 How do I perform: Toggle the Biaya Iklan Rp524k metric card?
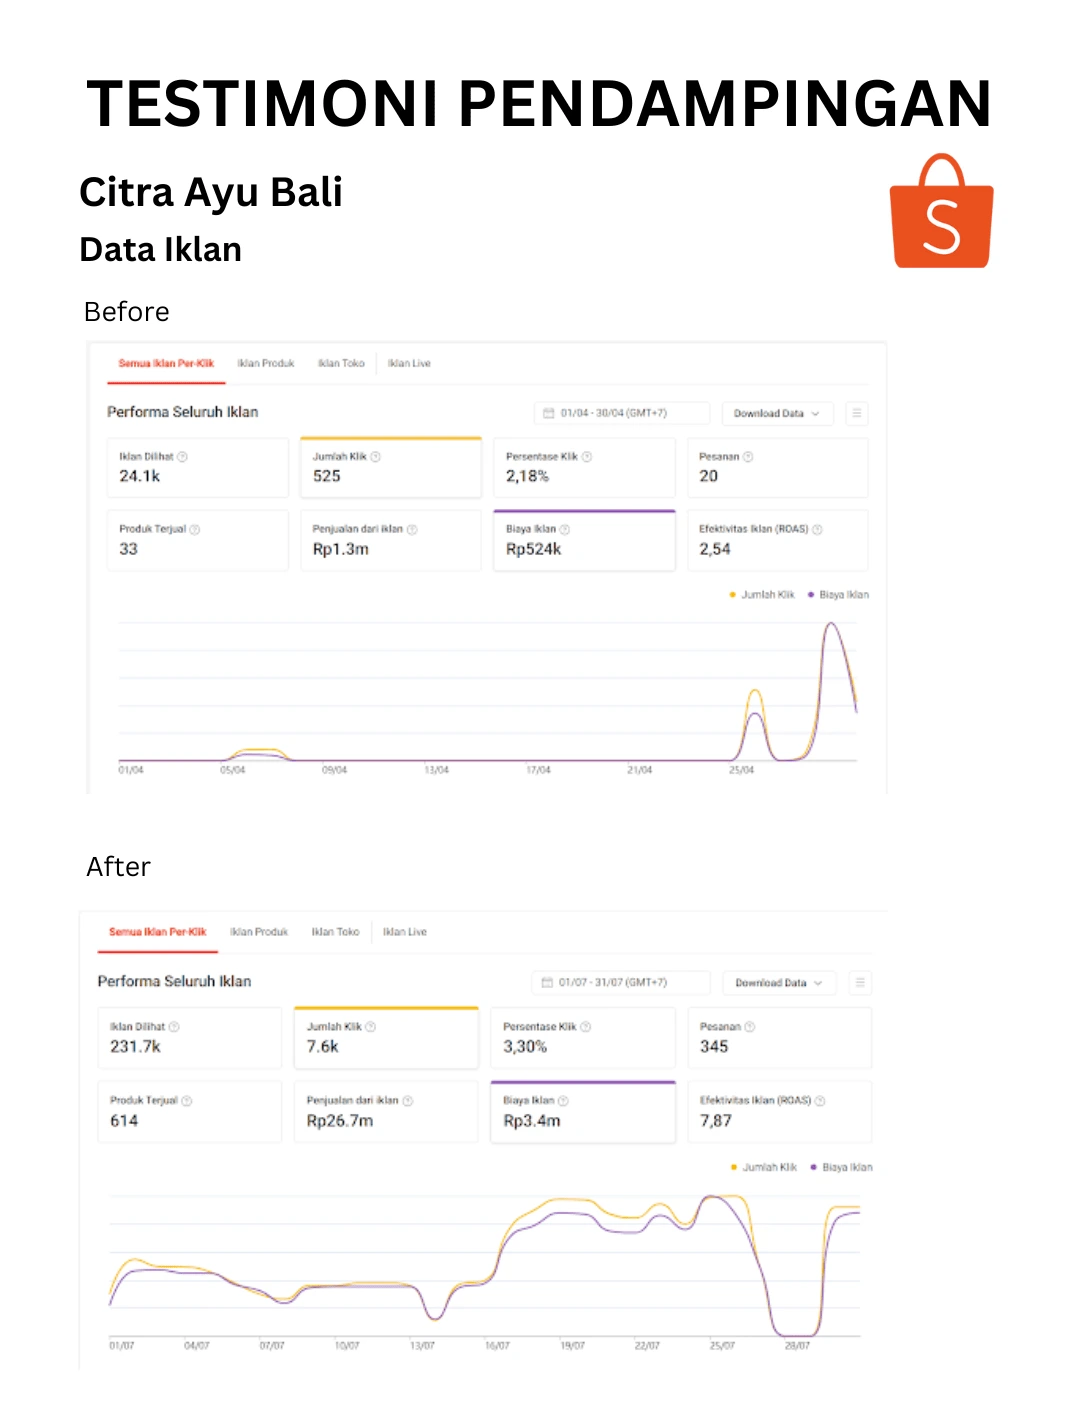(584, 541)
